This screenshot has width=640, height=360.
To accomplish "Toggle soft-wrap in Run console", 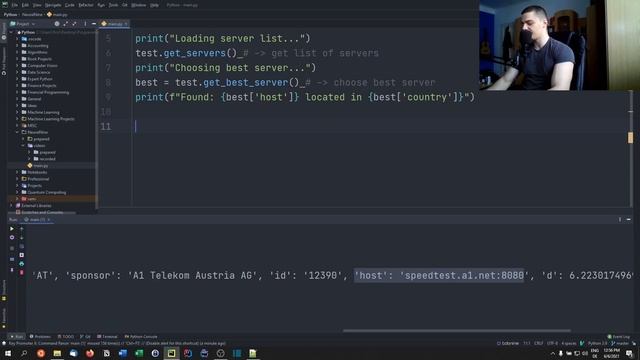I will (22, 247).
